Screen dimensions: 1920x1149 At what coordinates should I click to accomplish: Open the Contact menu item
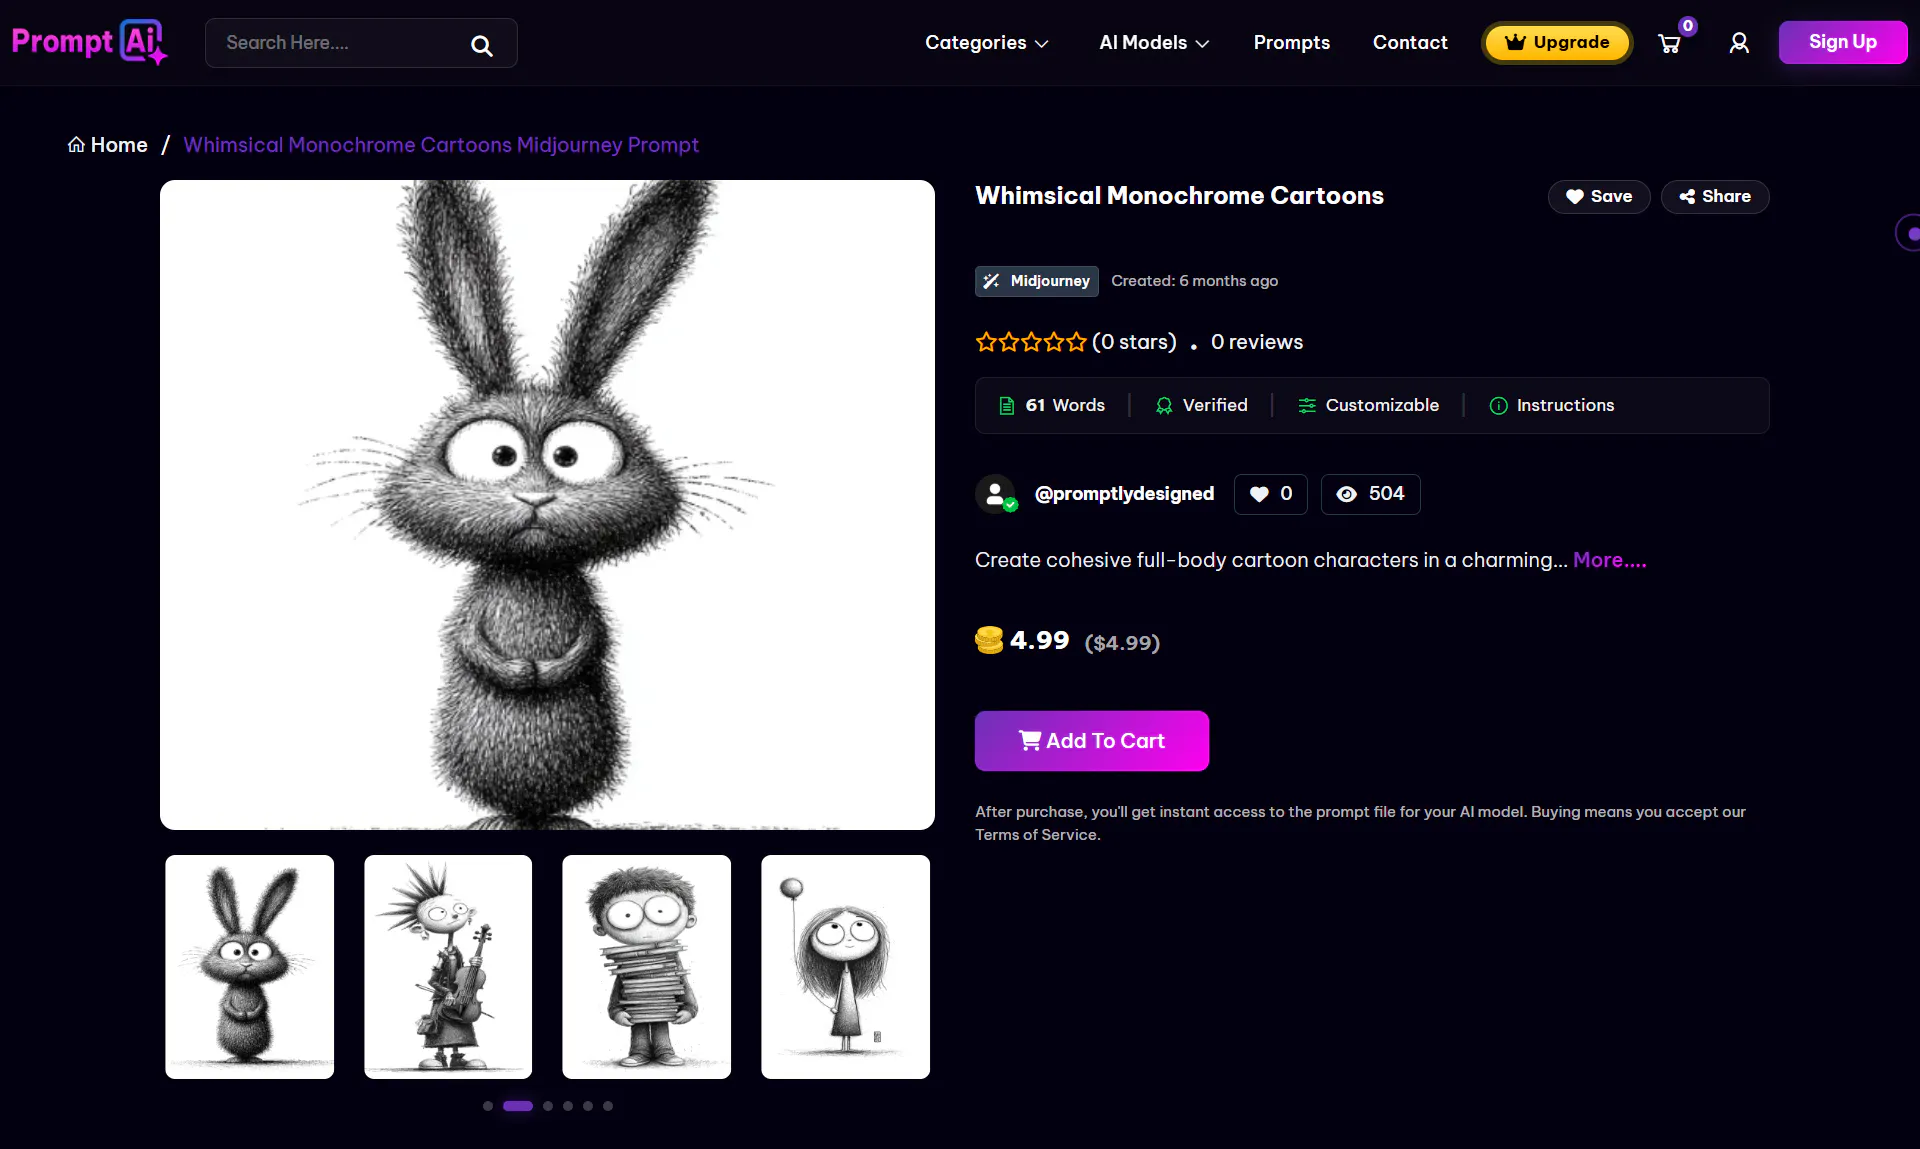pyautogui.click(x=1409, y=43)
